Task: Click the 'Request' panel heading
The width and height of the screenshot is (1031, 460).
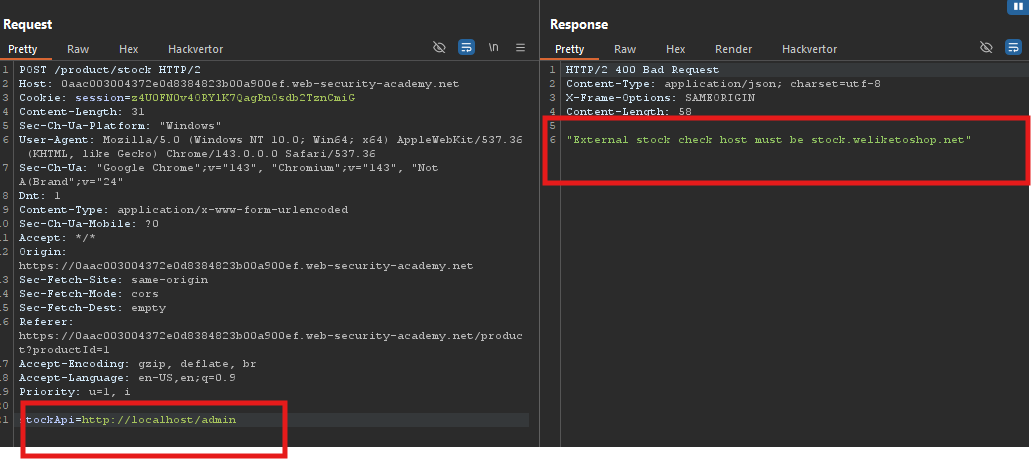Action: [28, 24]
